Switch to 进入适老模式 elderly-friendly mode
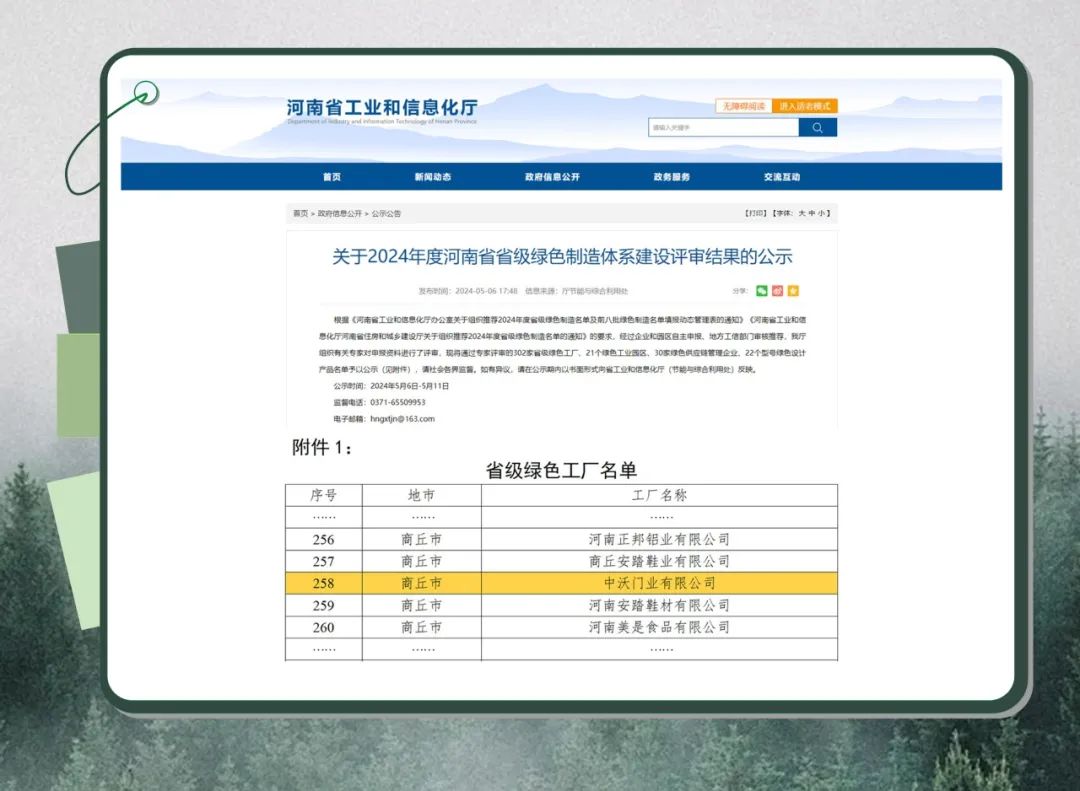This screenshot has width=1080, height=791. coord(804,106)
